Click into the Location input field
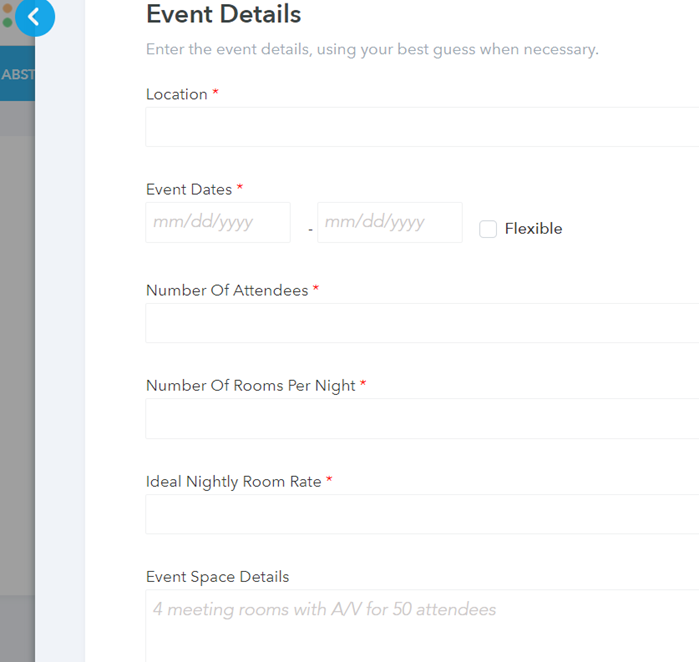 (422, 127)
